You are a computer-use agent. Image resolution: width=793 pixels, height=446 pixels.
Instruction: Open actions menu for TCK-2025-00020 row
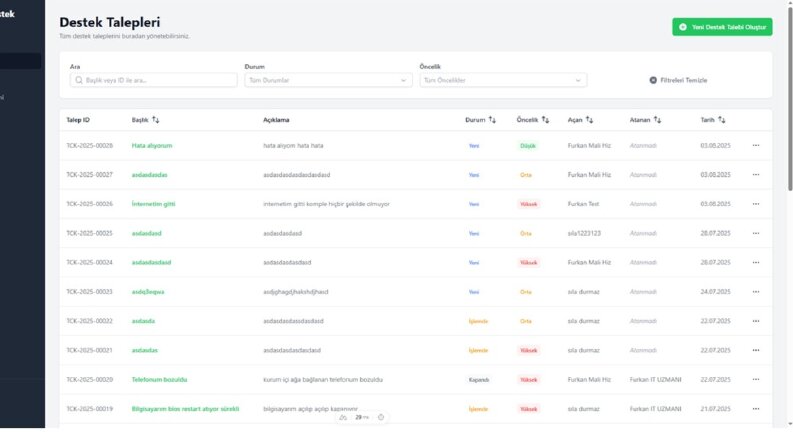[x=756, y=380]
